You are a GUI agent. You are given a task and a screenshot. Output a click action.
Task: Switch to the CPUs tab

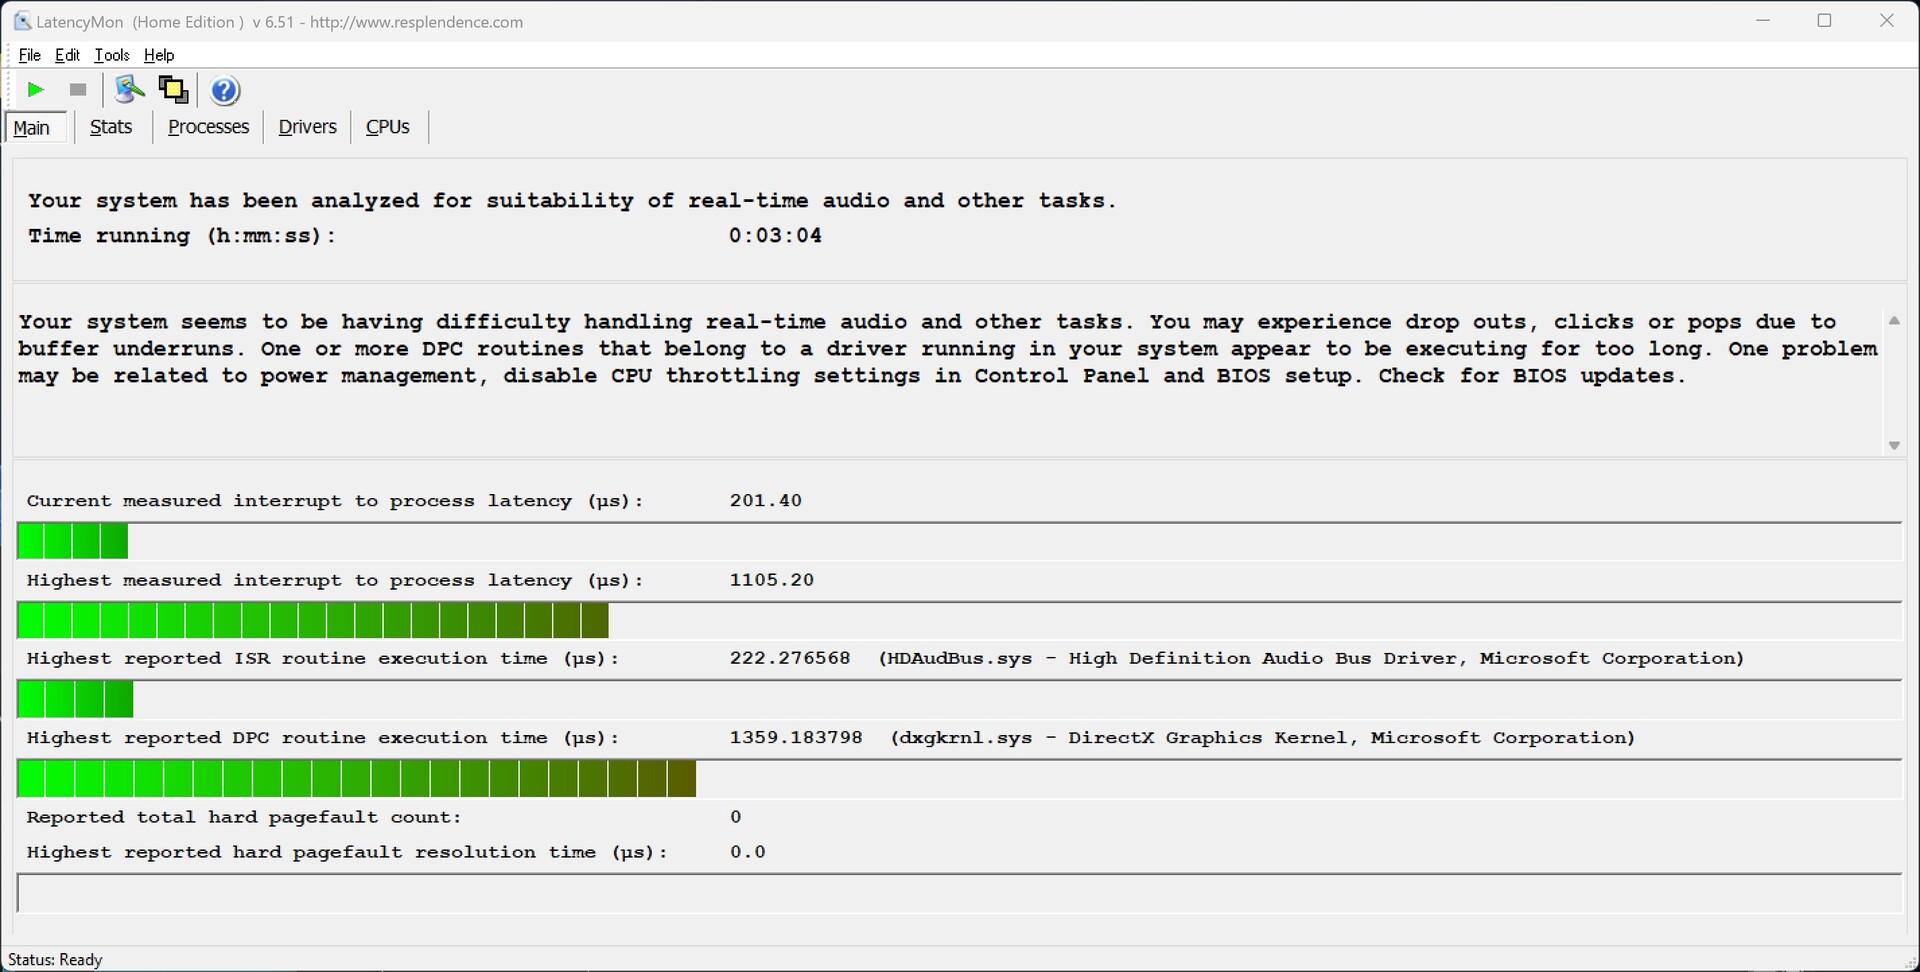pos(388,127)
